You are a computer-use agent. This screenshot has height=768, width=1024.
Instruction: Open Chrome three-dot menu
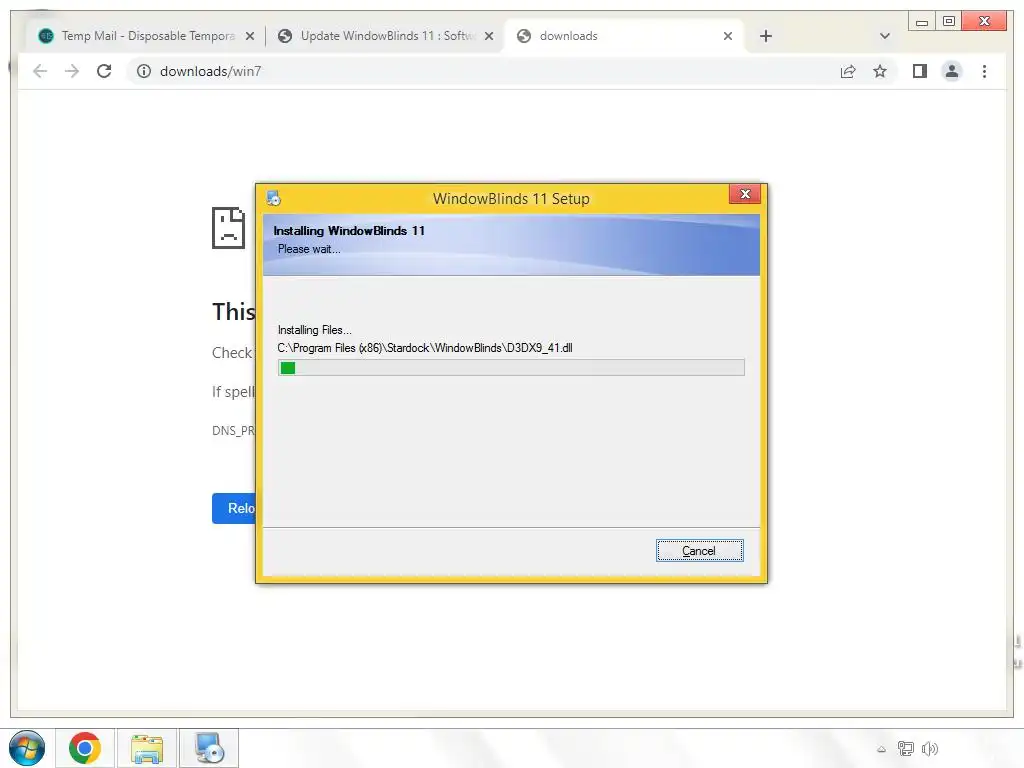(x=984, y=71)
